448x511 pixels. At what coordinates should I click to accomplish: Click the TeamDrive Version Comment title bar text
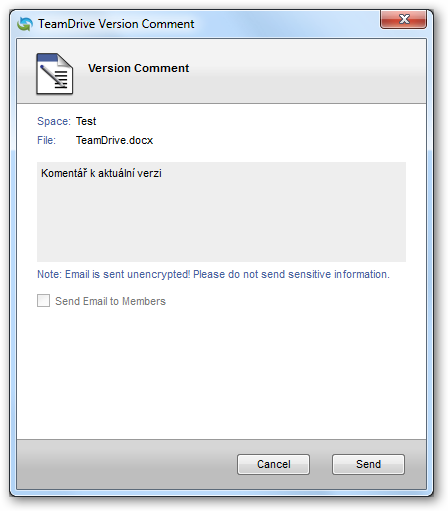click(116, 24)
